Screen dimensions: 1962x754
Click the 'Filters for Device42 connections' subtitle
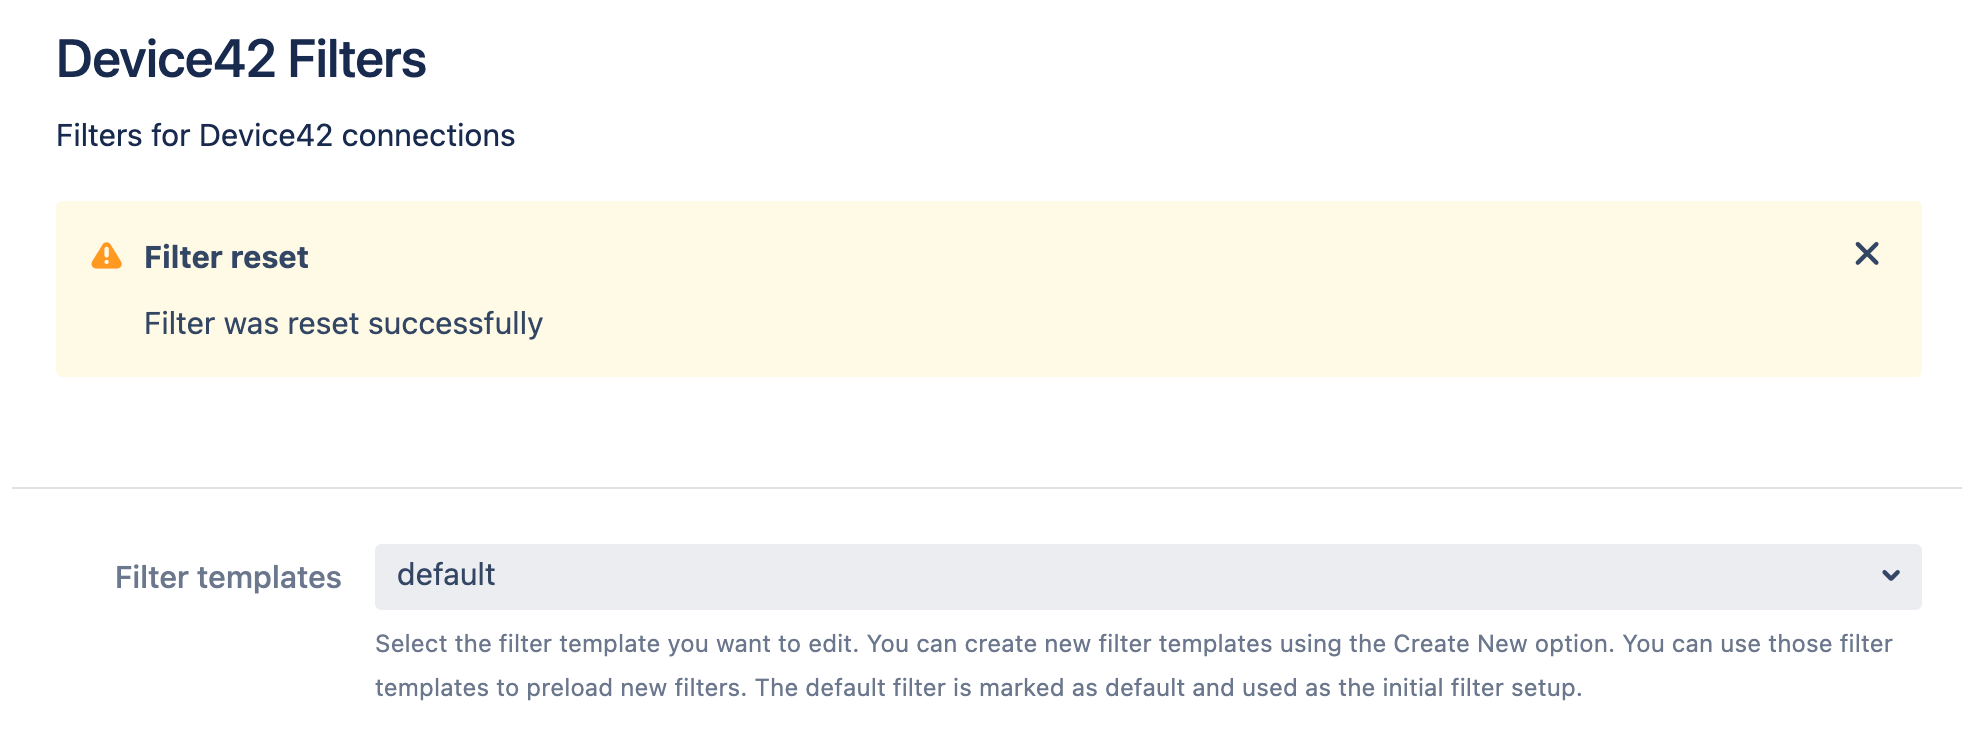click(285, 135)
